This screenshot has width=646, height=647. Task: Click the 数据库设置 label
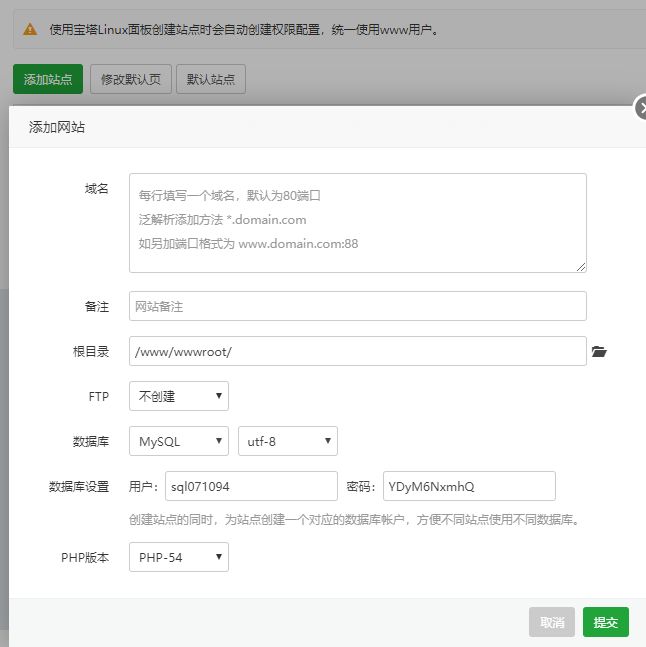coord(79,486)
